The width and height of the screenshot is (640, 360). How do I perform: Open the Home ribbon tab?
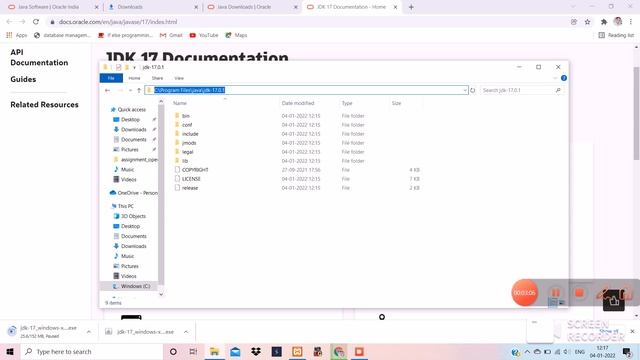click(134, 78)
